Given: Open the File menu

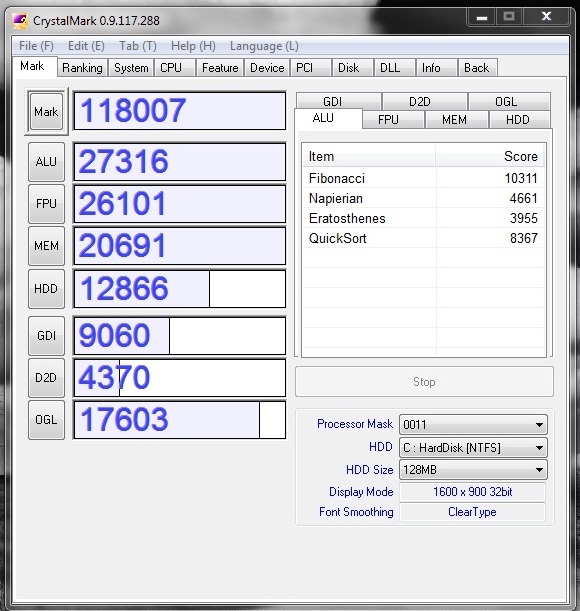Looking at the screenshot, I should point(36,46).
